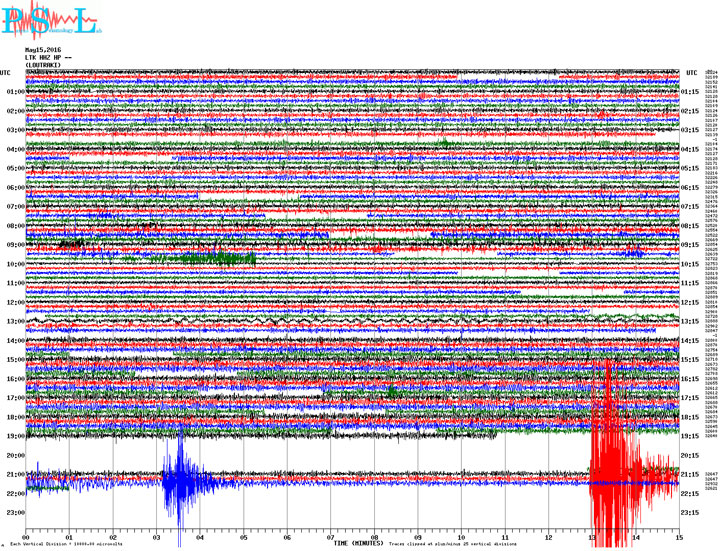This screenshot has width=720, height=551.
Task: Click the 07 minute tick on bottom axis
Action: (330, 536)
